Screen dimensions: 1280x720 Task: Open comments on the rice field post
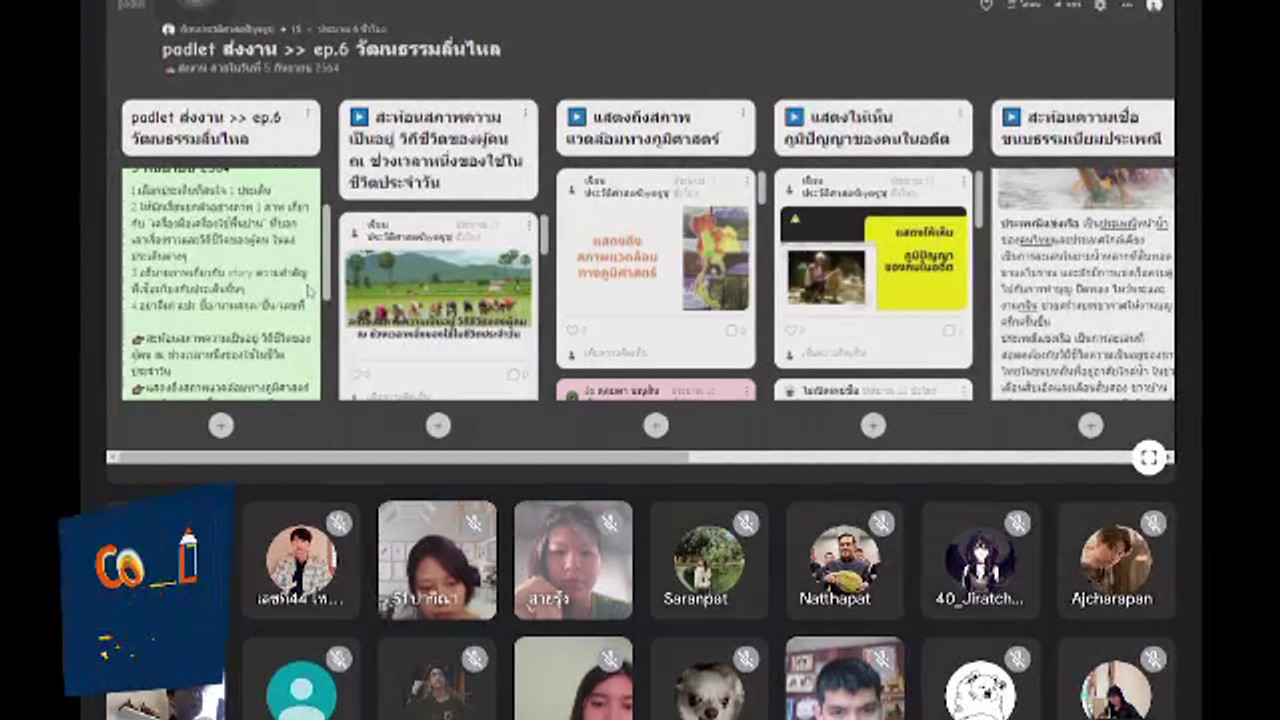(513, 375)
